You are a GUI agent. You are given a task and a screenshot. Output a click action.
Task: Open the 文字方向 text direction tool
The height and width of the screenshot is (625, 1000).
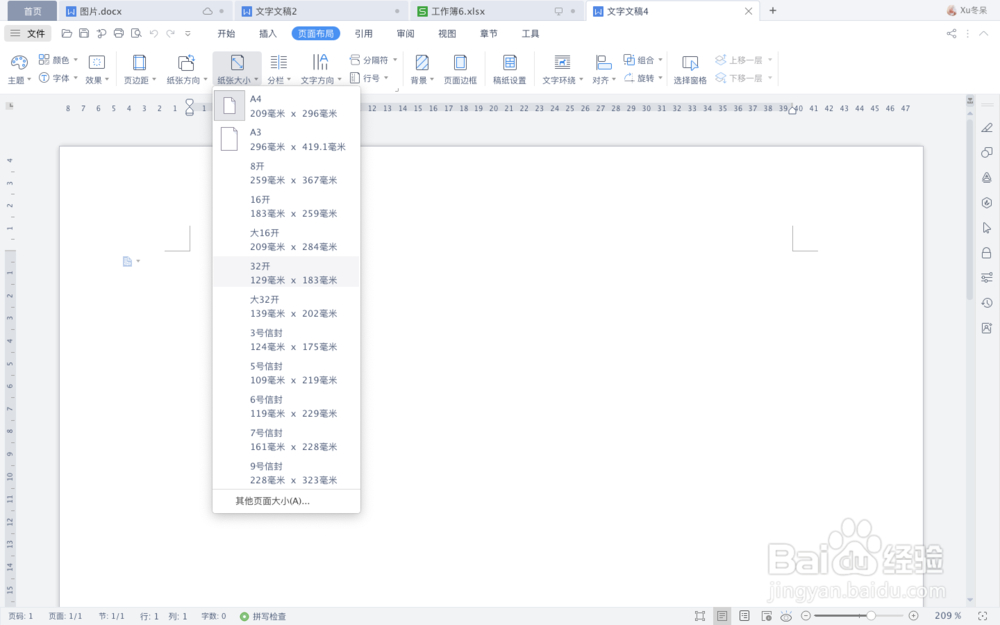(x=321, y=69)
